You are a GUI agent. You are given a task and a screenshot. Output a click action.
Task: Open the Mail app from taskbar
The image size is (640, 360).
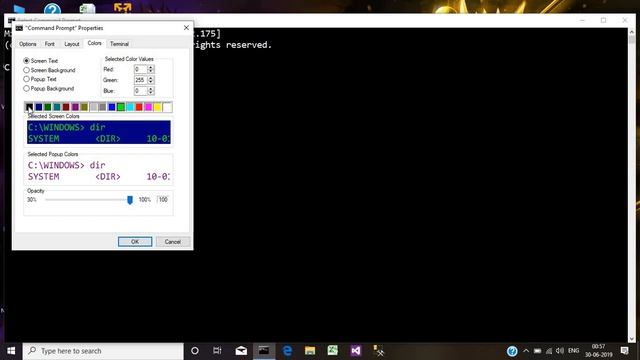point(241,351)
